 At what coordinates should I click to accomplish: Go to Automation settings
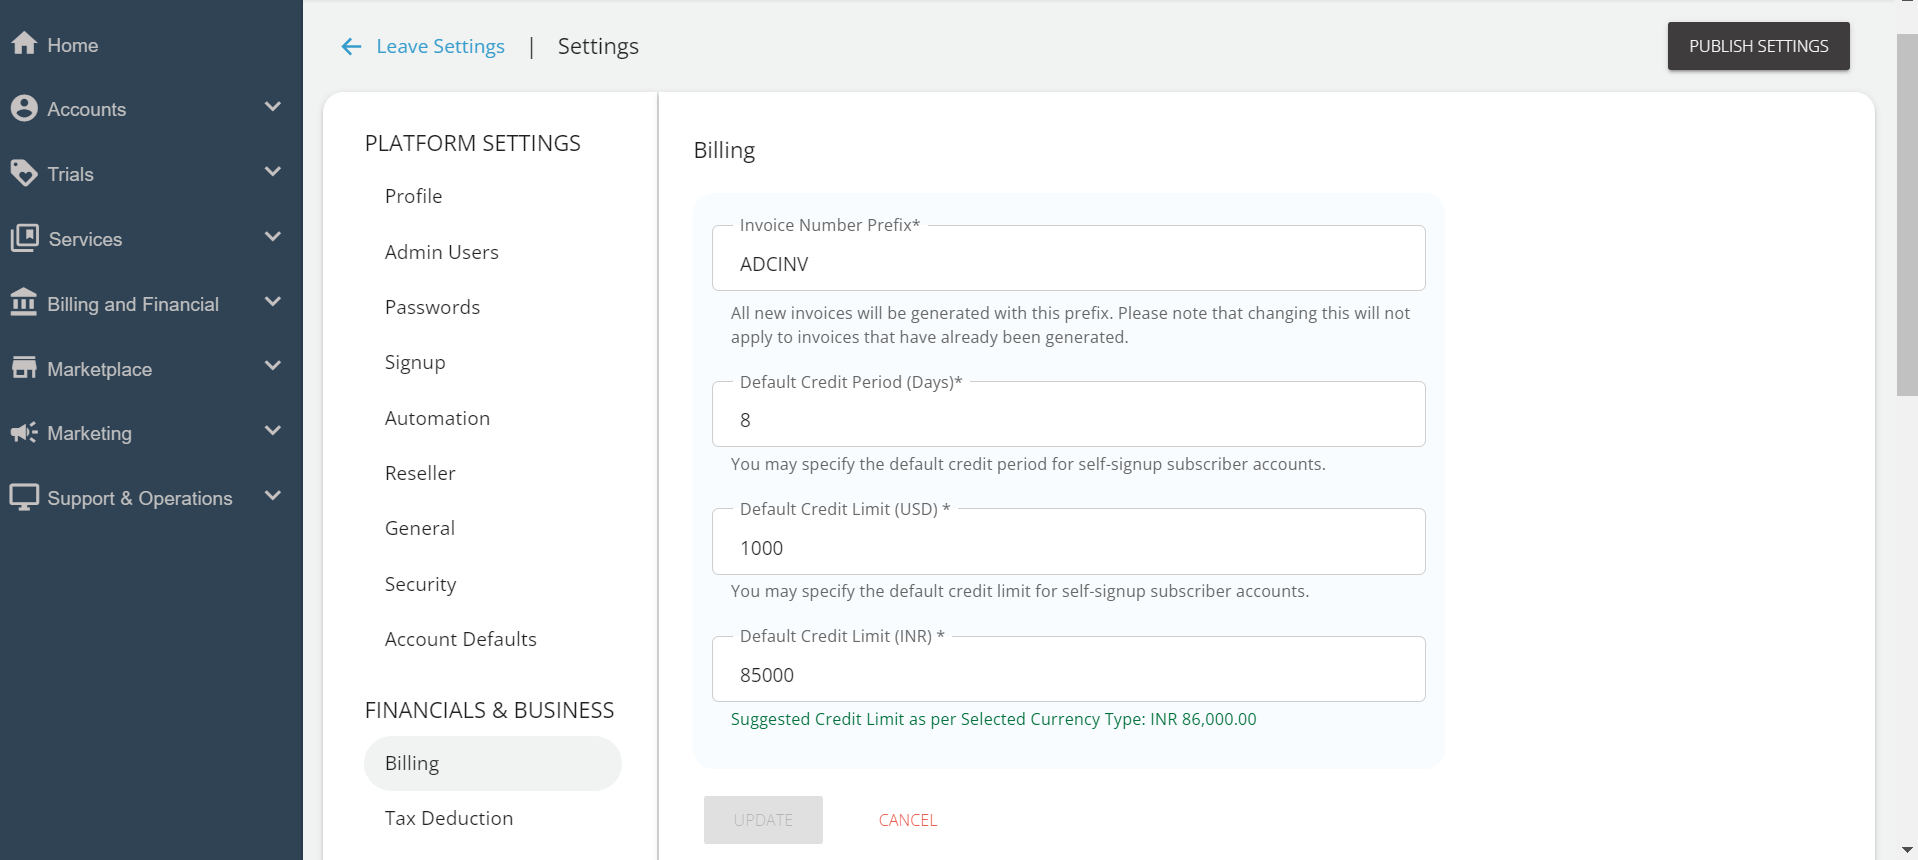437,418
